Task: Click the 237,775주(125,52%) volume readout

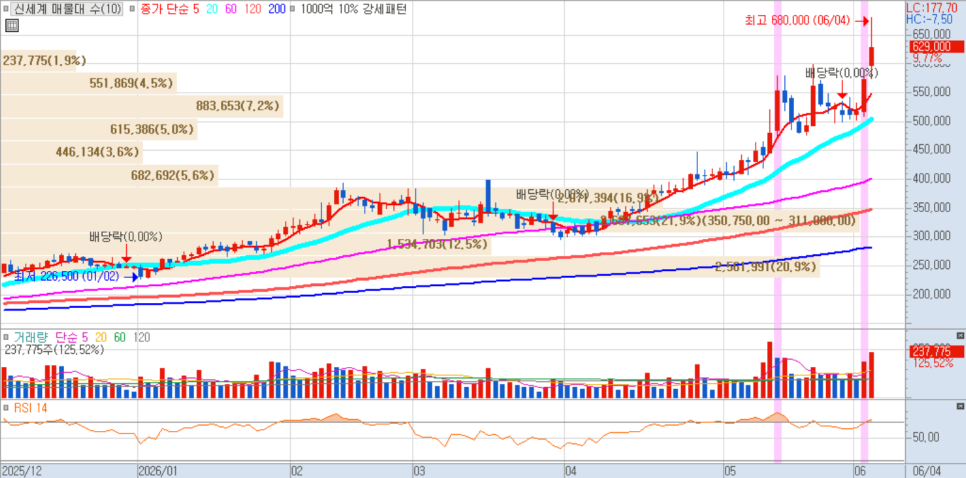Action: 54,349
